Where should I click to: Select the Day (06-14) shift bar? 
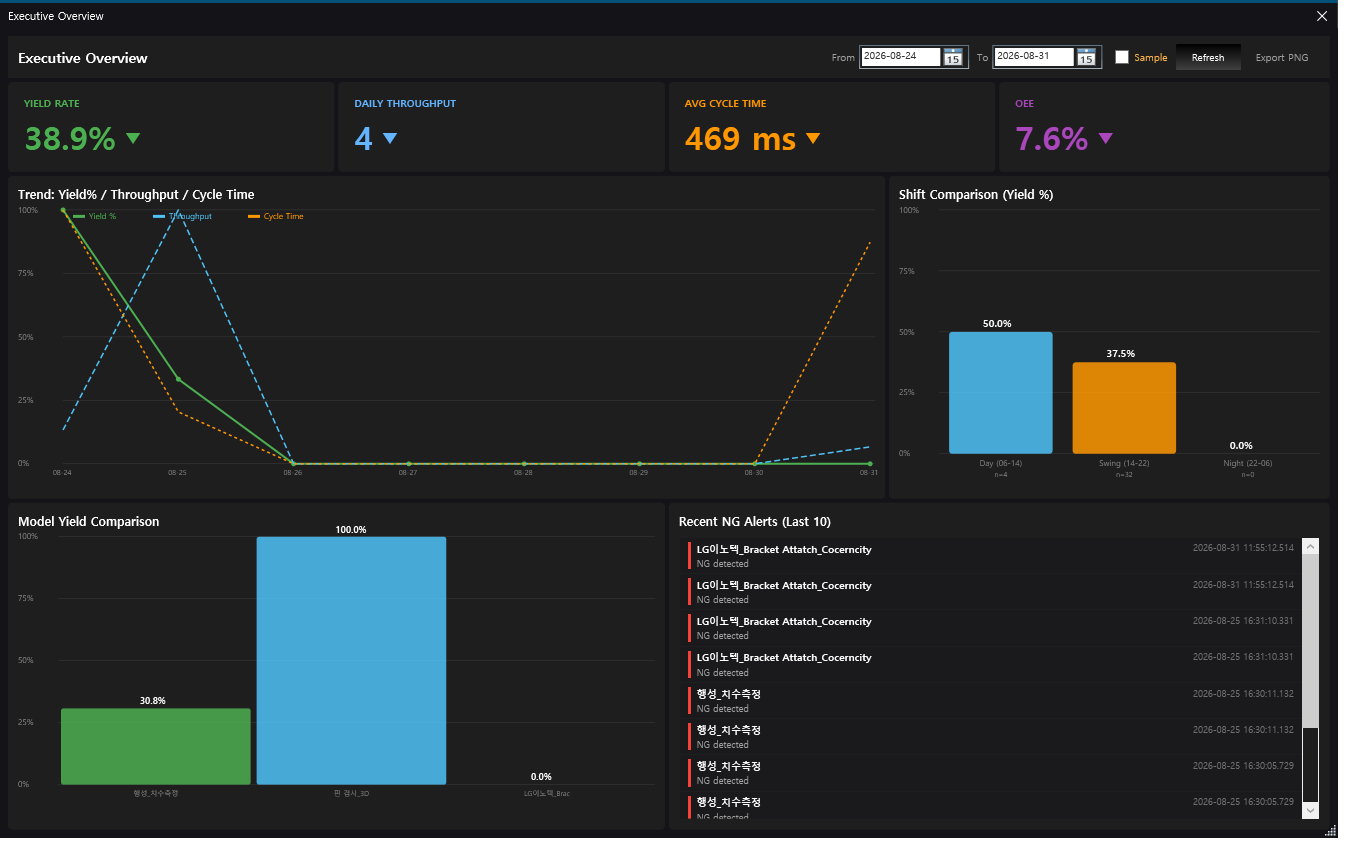[x=1001, y=393]
